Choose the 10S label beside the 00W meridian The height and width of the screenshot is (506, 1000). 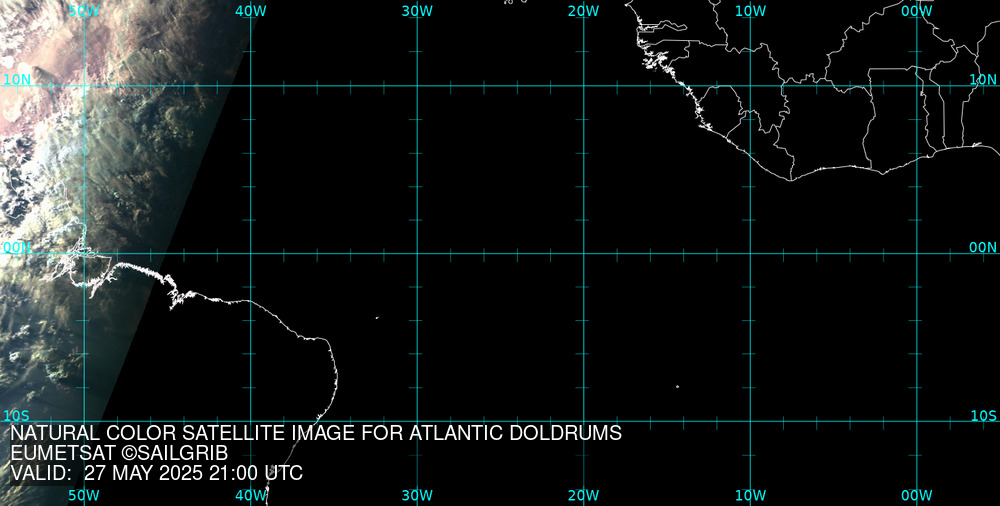point(983,416)
